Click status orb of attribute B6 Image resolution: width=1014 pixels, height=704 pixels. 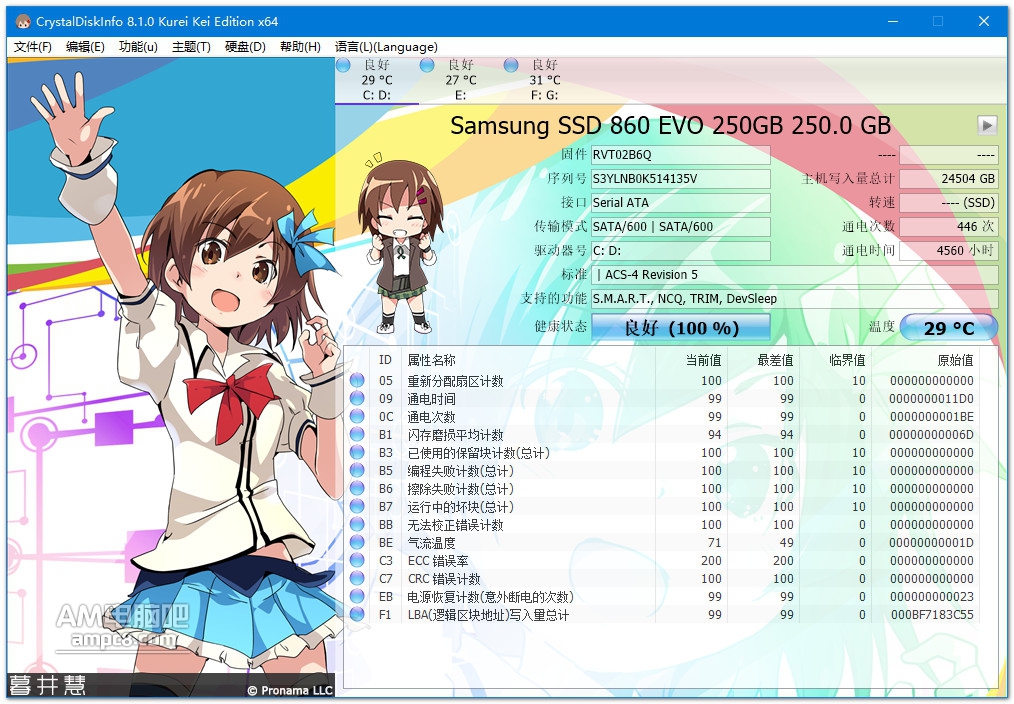[357, 489]
